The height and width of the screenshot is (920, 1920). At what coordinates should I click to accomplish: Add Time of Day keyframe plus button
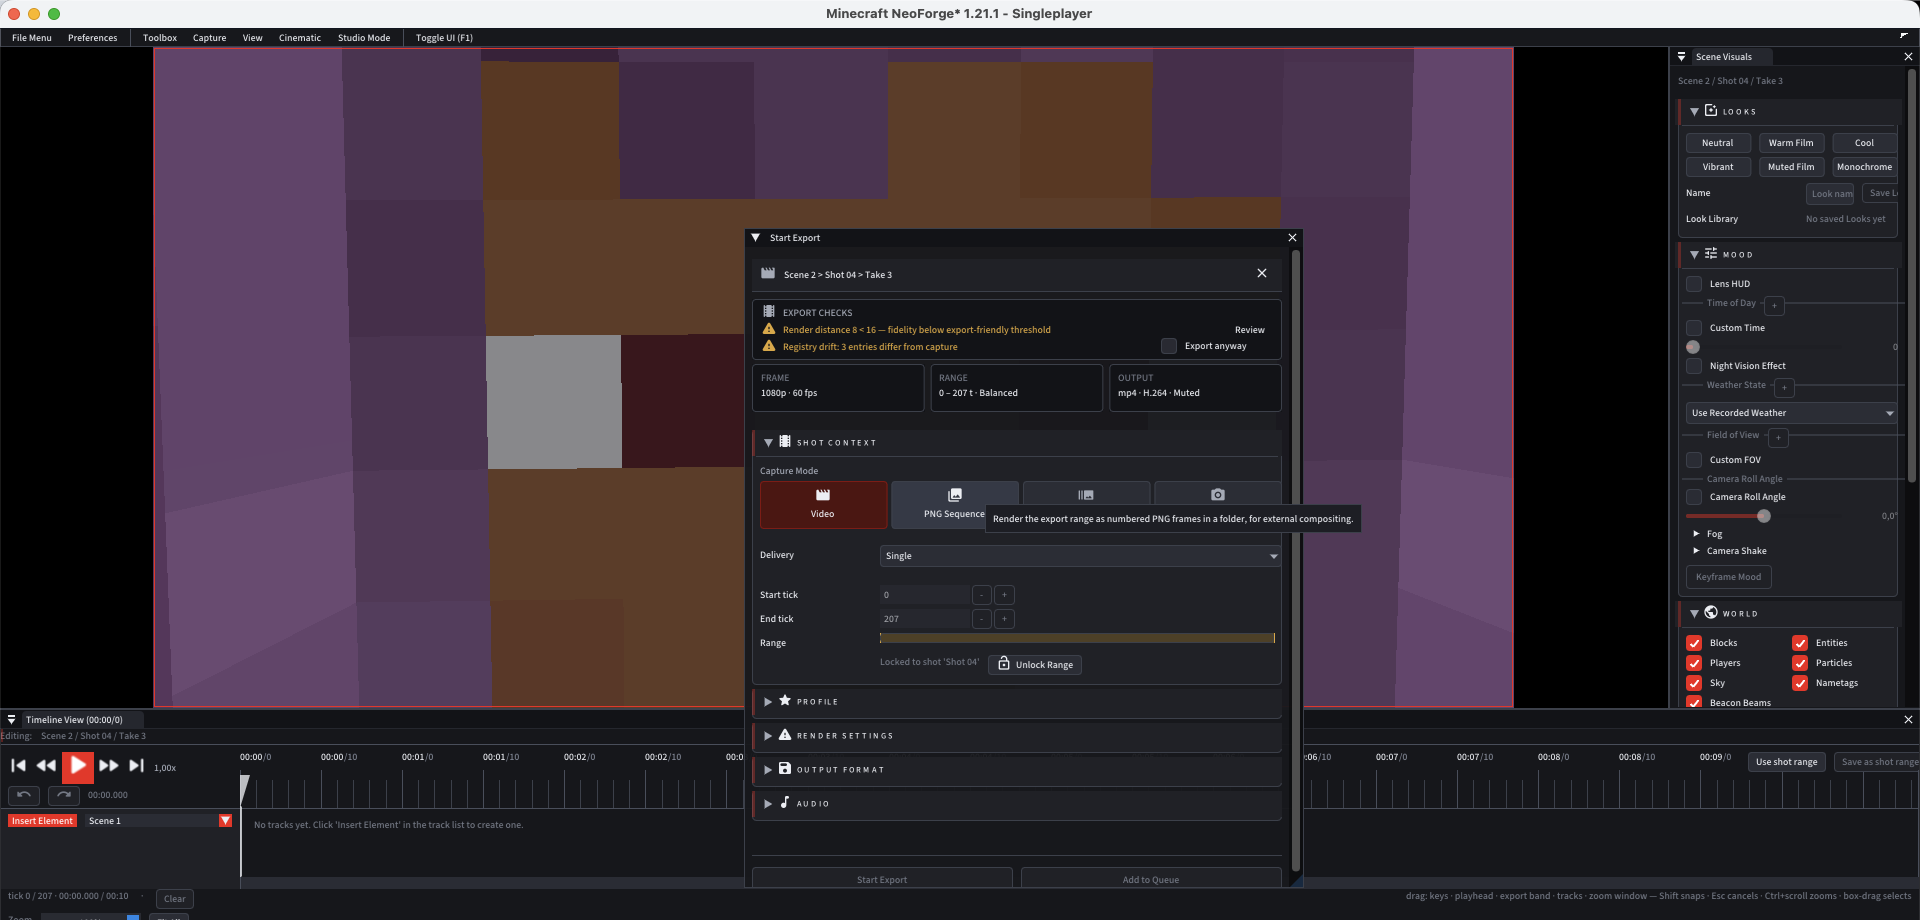pyautogui.click(x=1775, y=305)
